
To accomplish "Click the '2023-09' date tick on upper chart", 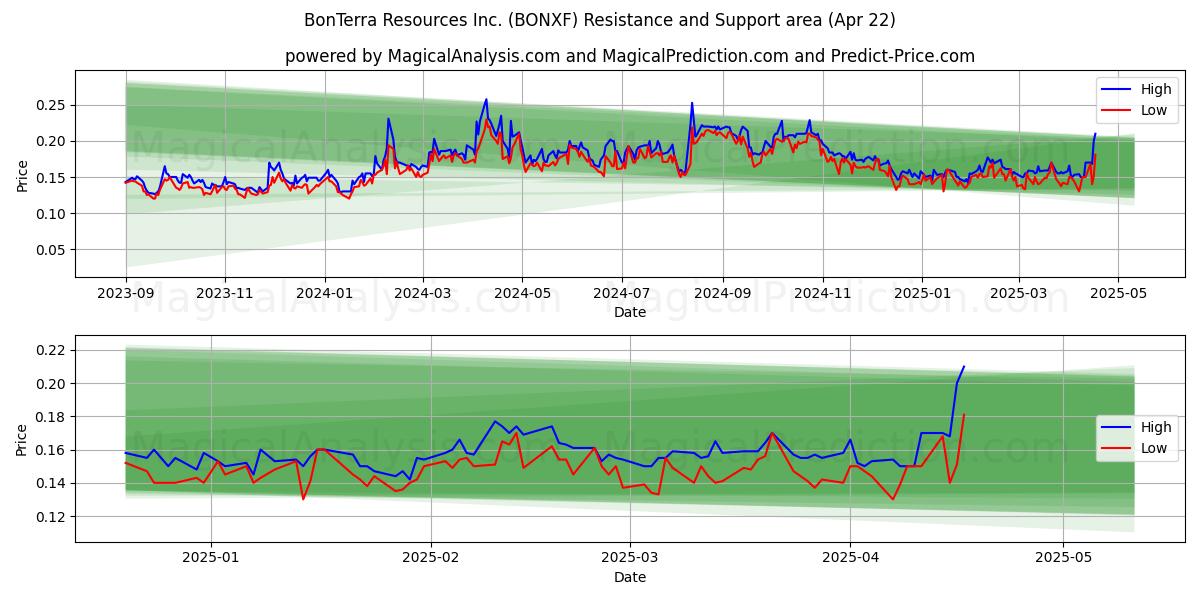I will tap(125, 294).
